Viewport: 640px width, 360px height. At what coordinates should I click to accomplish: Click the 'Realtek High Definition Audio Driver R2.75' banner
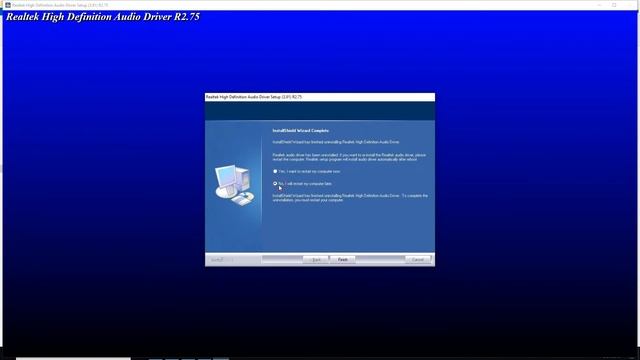pos(103,17)
